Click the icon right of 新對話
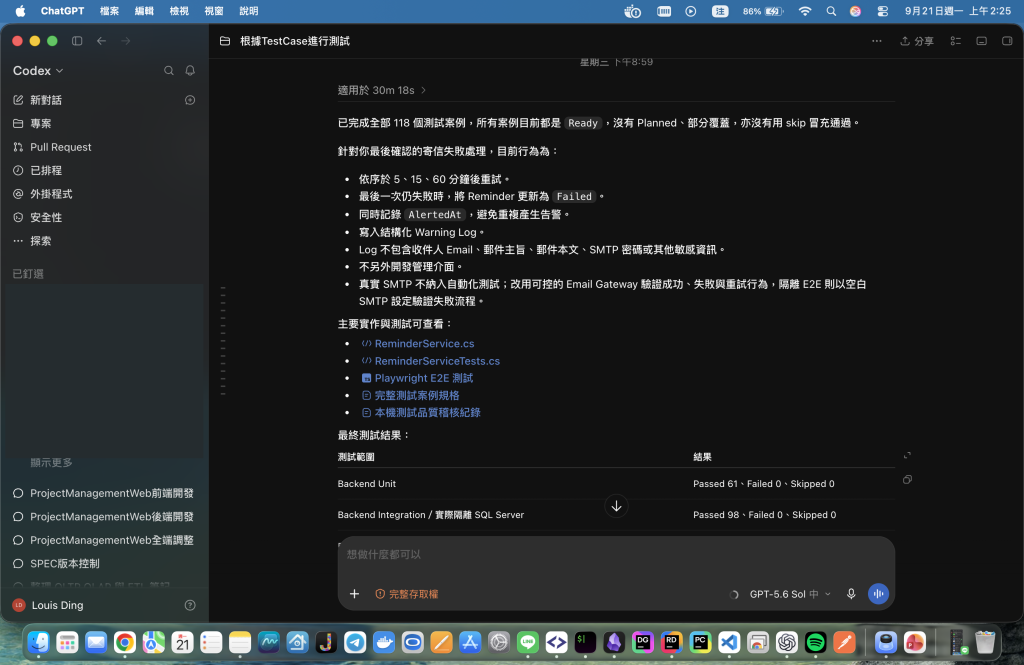1024x665 pixels. [190, 100]
